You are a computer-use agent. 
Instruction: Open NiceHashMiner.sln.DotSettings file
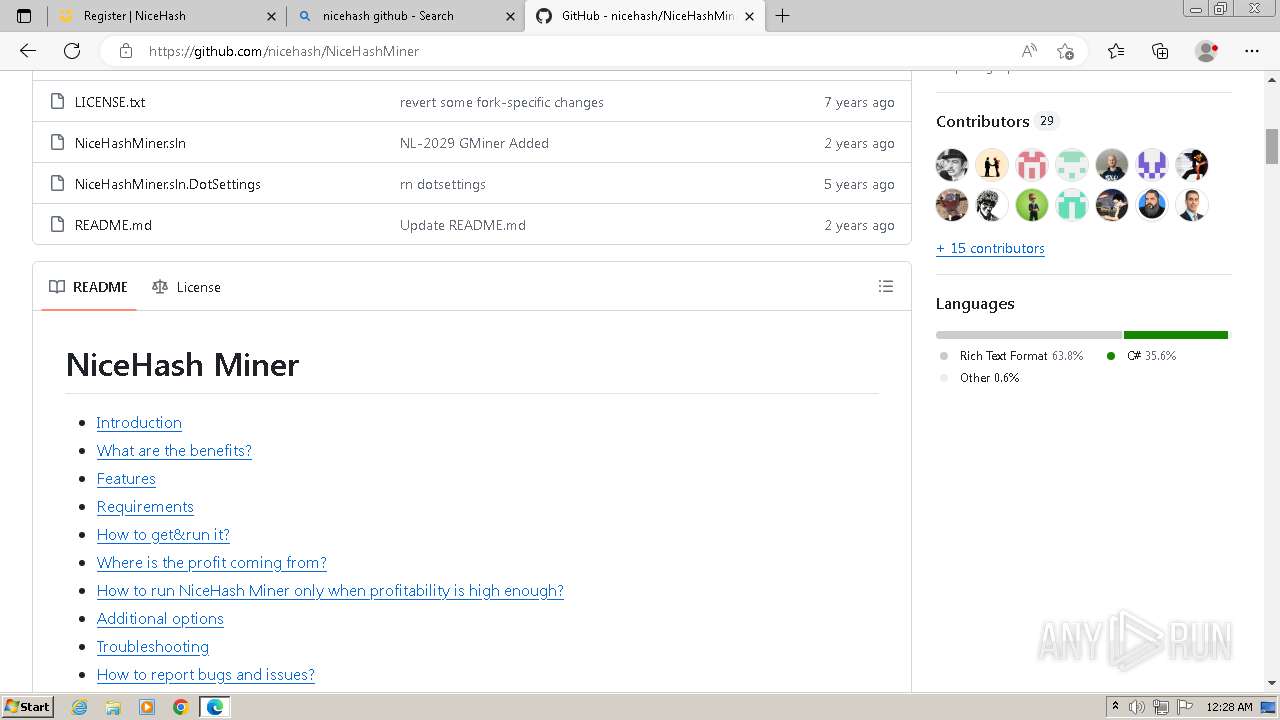coord(168,184)
